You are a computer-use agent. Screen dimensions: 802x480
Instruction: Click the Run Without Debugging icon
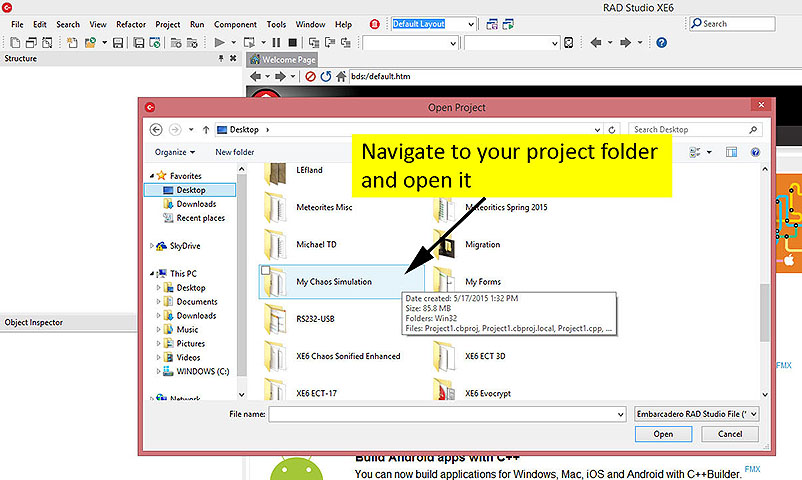tap(249, 42)
